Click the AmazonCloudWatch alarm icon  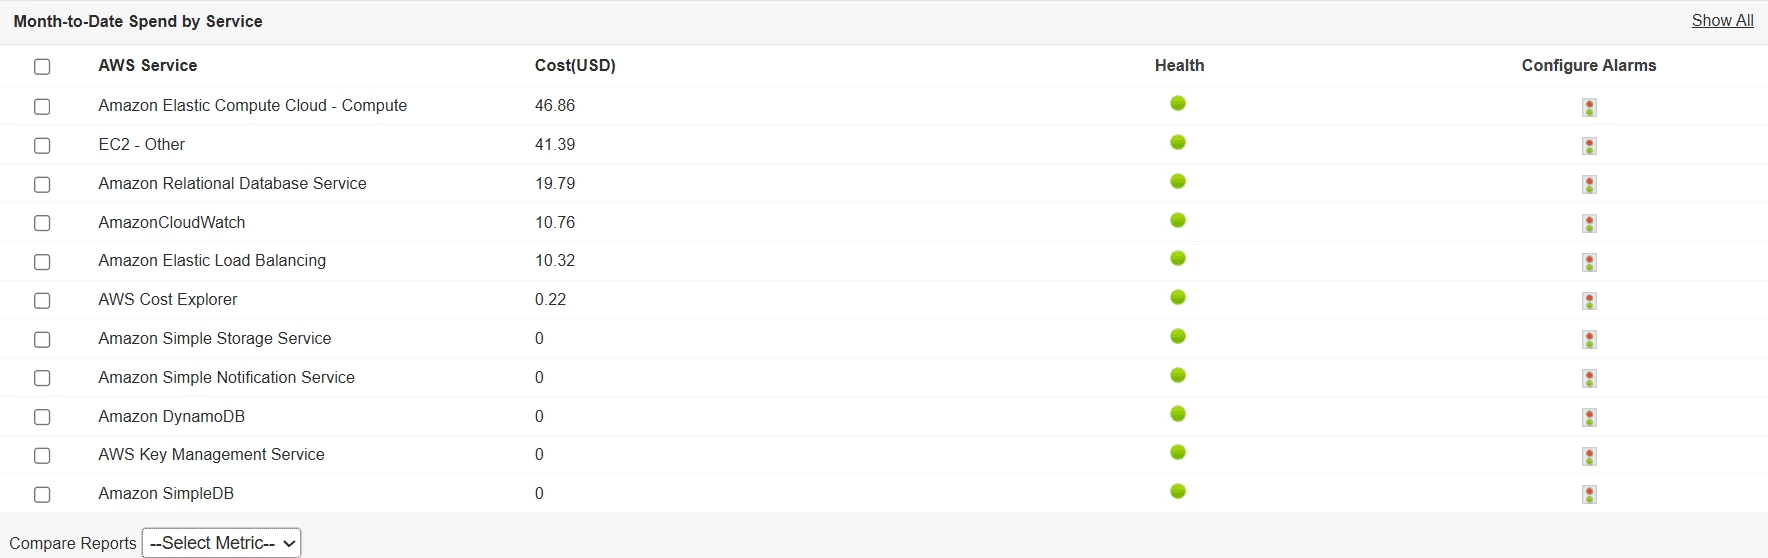[1589, 224]
